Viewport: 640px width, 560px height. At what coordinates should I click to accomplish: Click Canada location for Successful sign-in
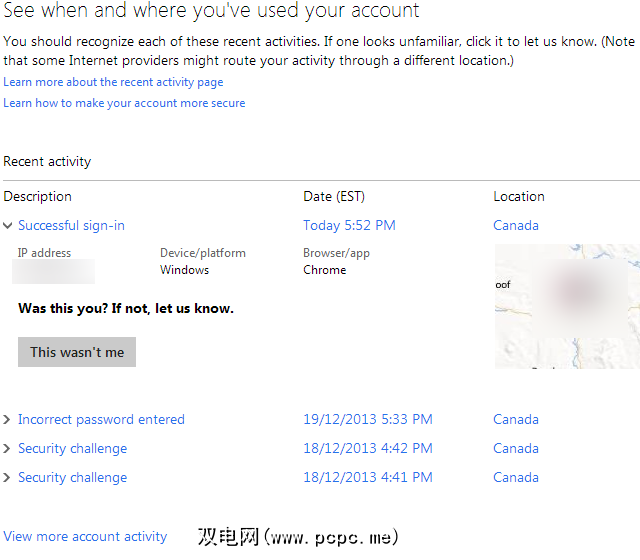(516, 226)
